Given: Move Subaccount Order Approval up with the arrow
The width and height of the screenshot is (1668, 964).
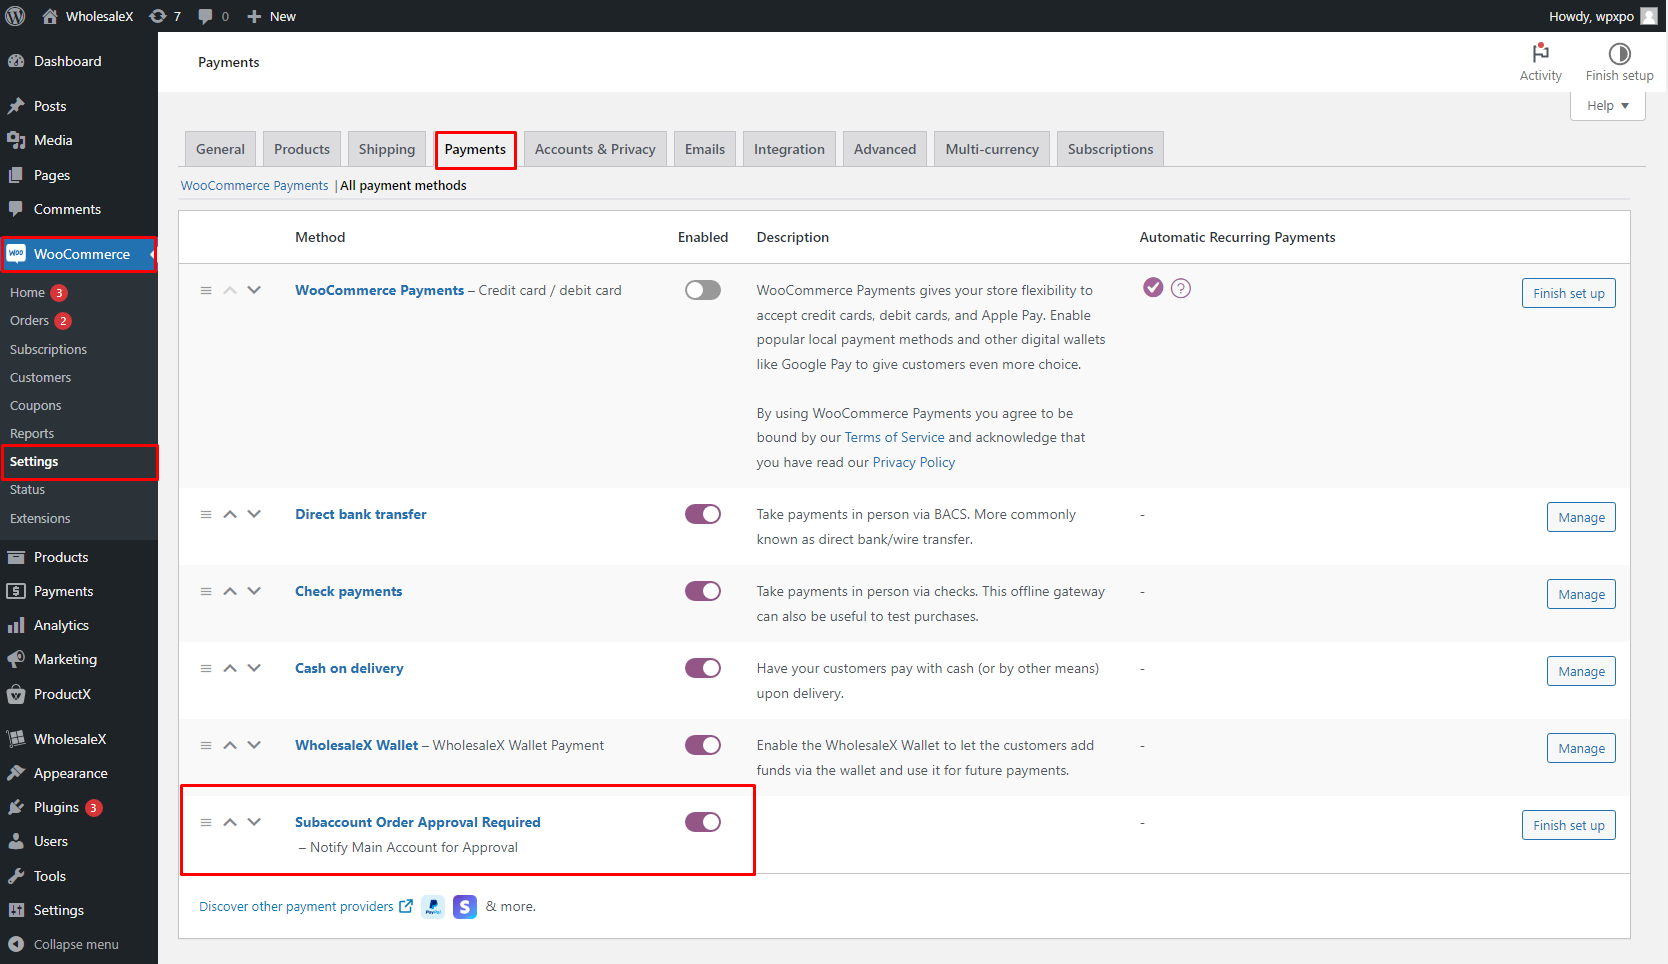Looking at the screenshot, I should click(x=230, y=822).
